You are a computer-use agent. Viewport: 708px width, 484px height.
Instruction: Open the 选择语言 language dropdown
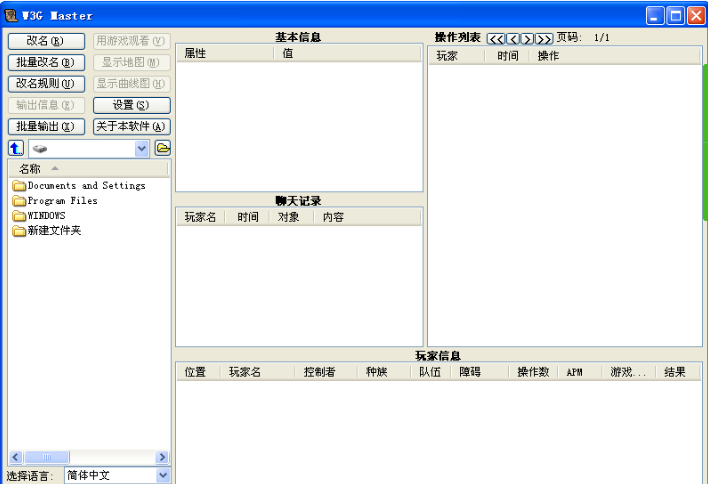point(163,475)
